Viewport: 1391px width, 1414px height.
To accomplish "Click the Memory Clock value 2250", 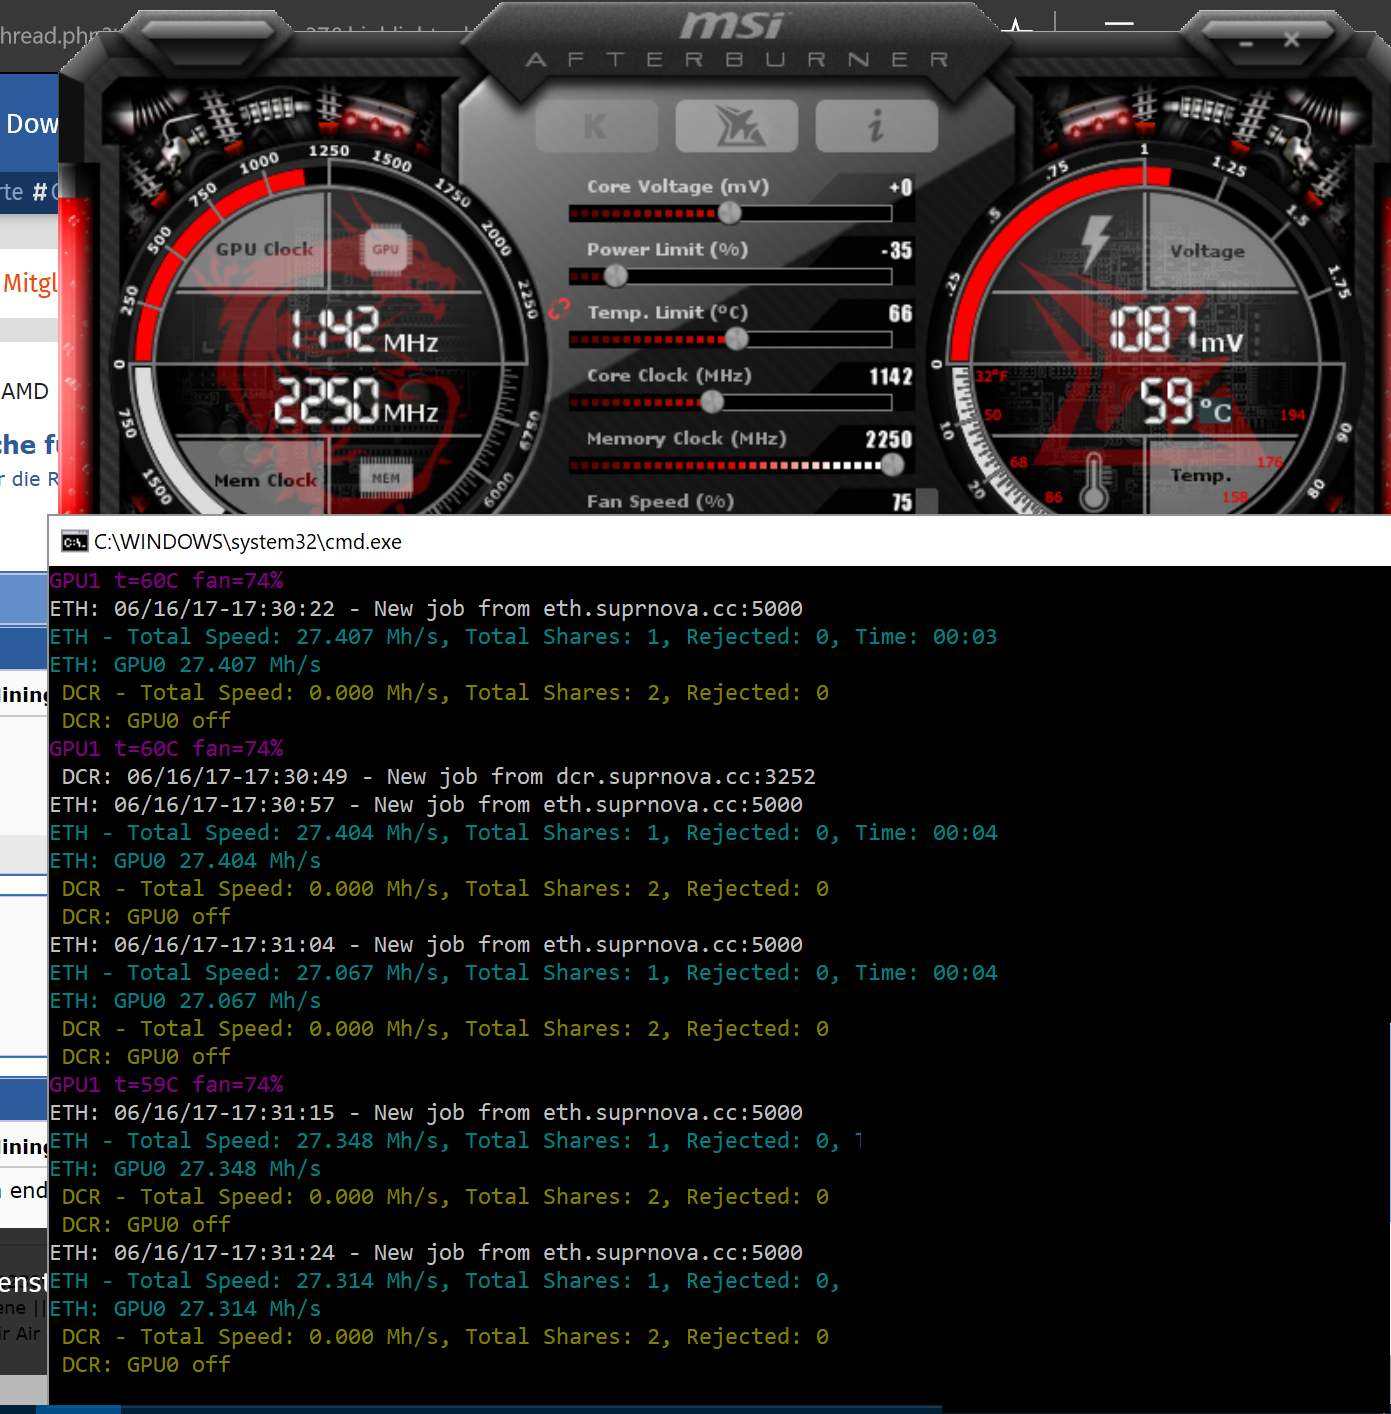I will 889,439.
